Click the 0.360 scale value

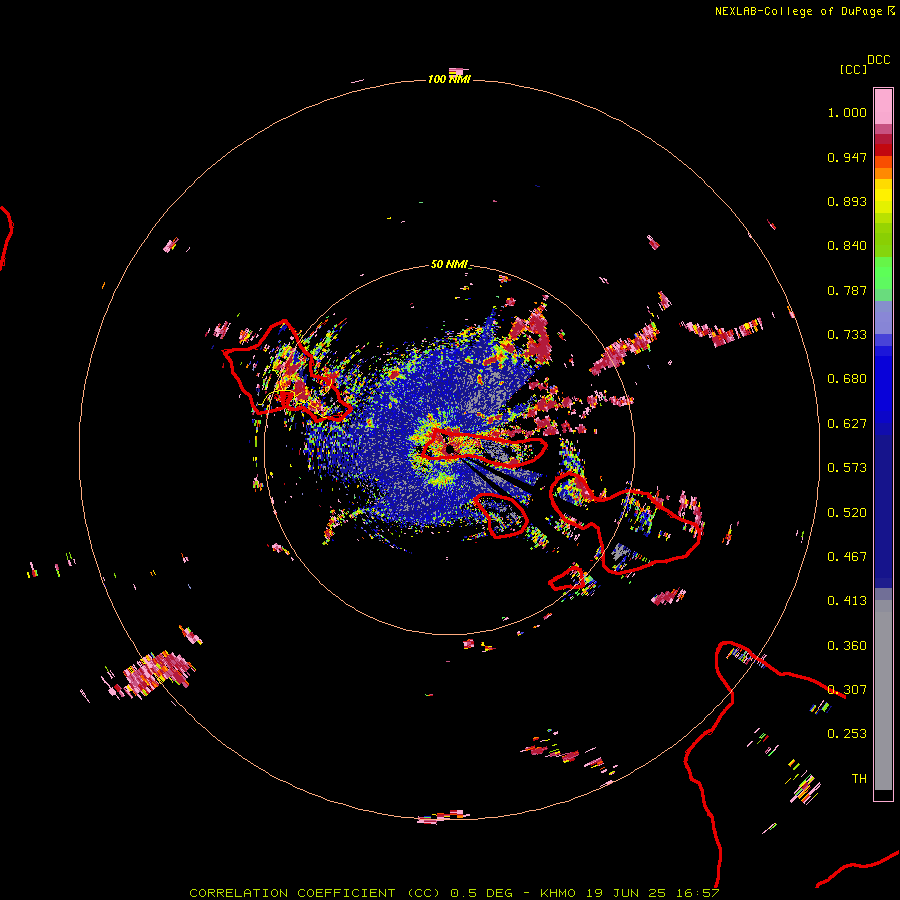(x=847, y=646)
